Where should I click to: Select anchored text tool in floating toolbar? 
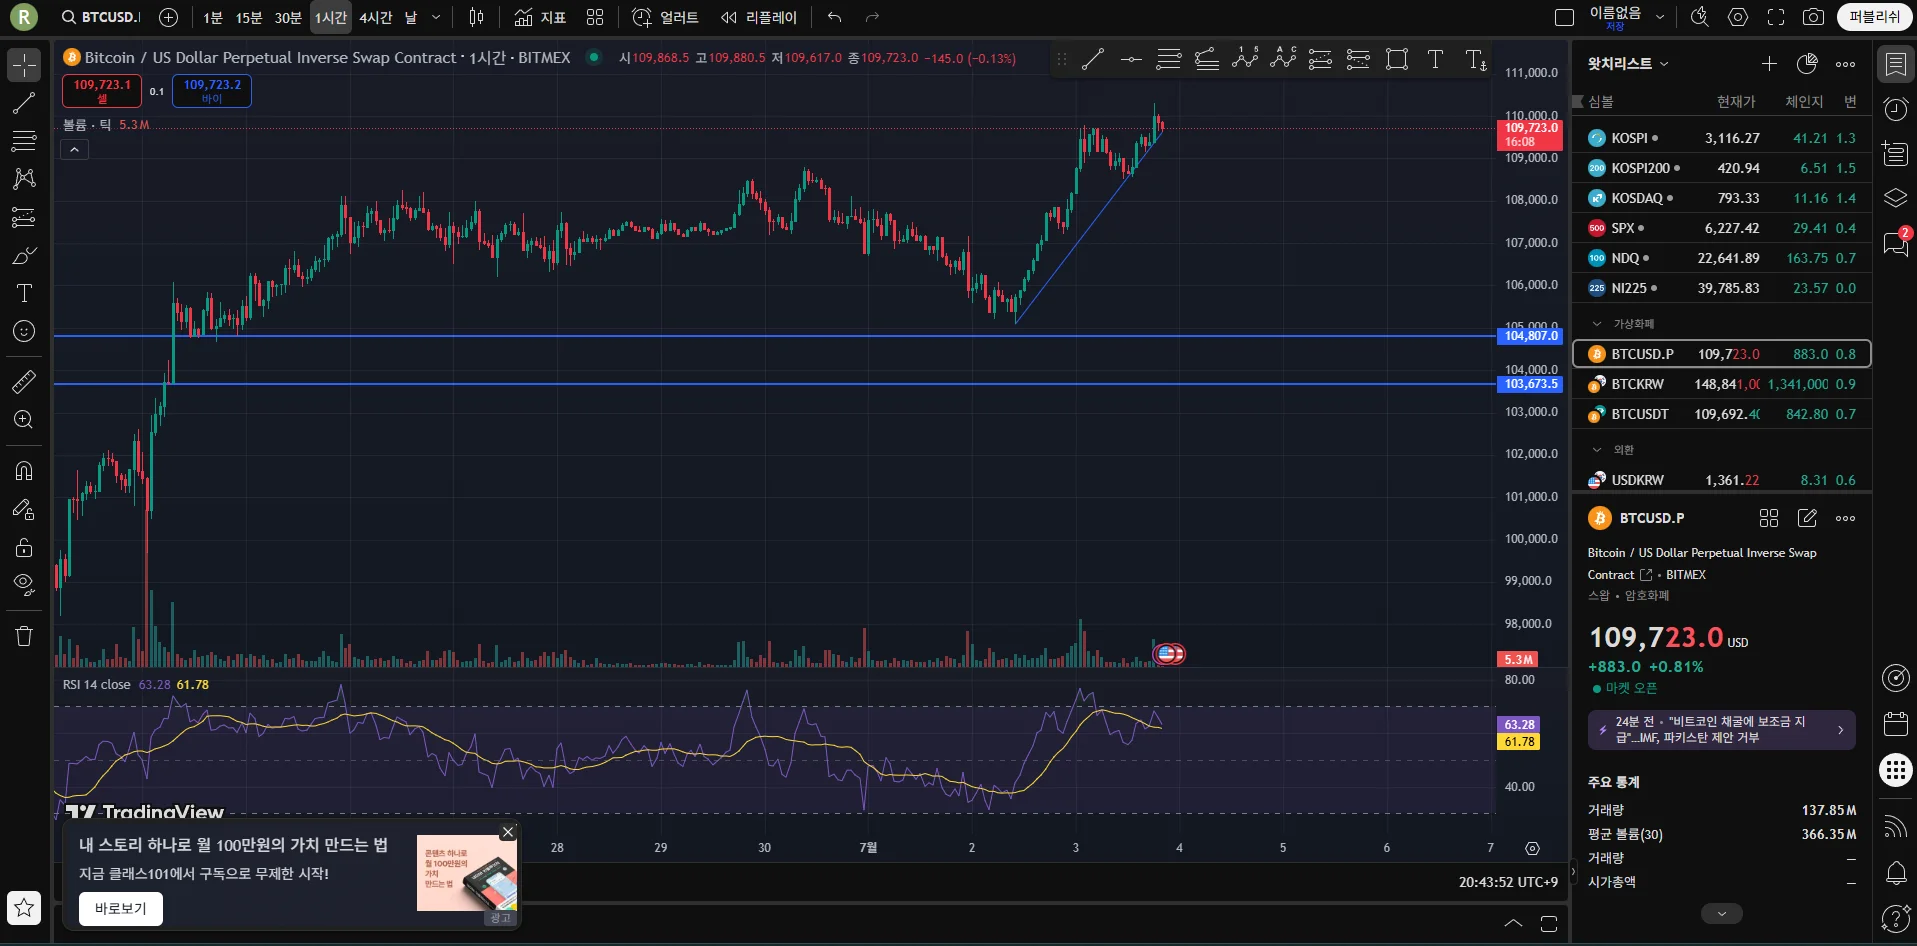[x=1475, y=60]
